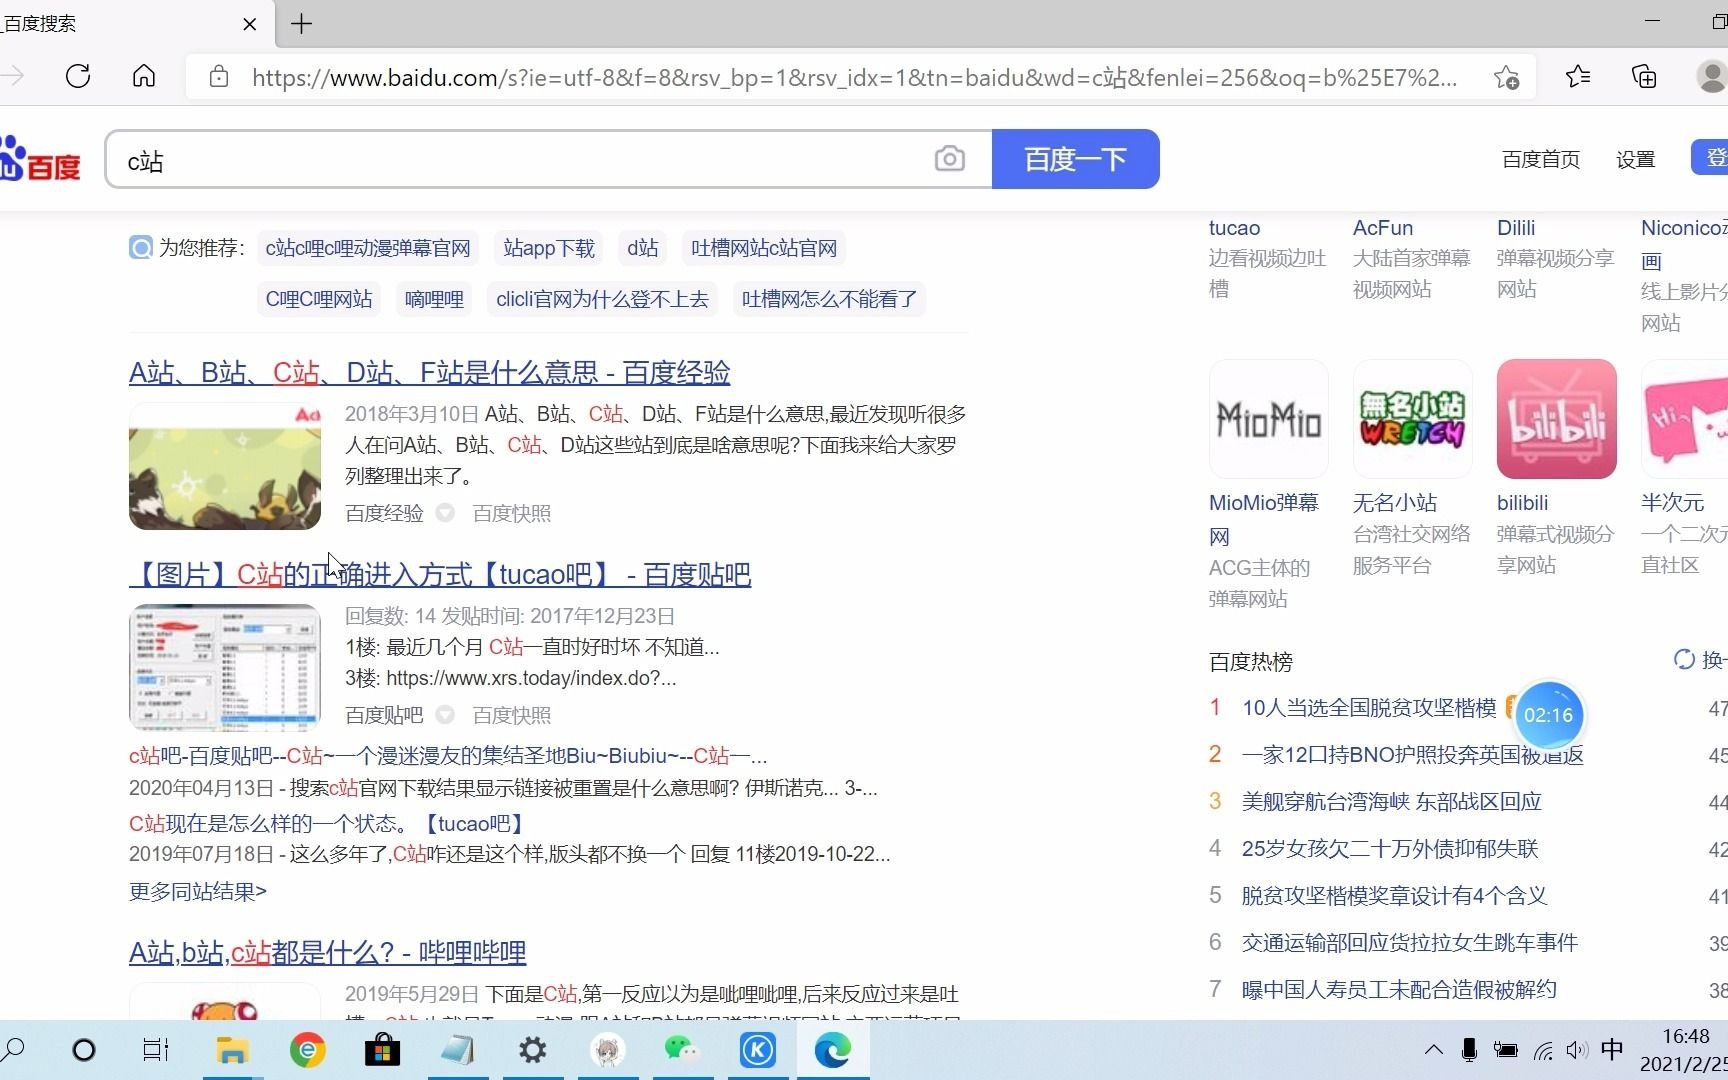Viewport: 1728px width, 1080px height.
Task: Select suggestion 站app下载
Action: (549, 248)
